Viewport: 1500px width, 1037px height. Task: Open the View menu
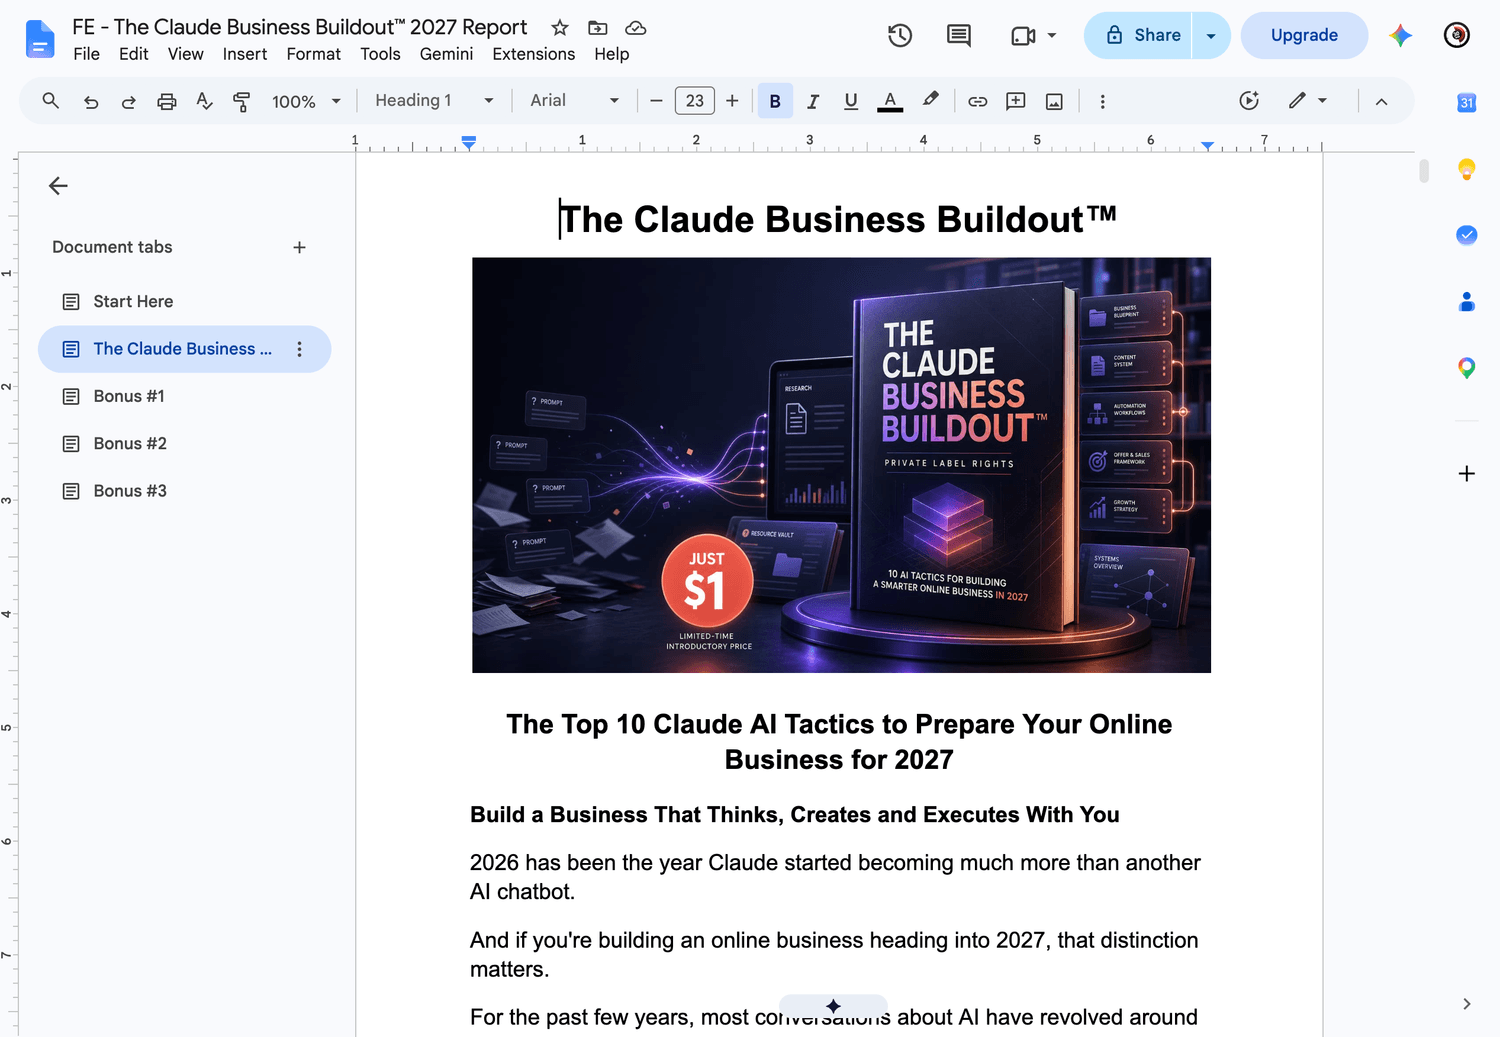click(185, 54)
